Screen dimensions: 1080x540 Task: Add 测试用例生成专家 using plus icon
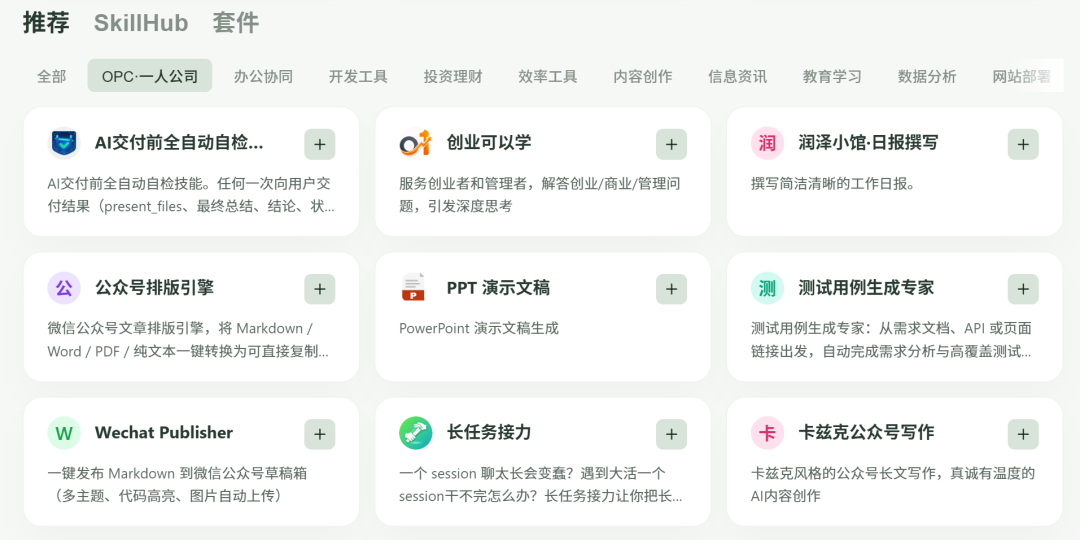(x=1023, y=289)
